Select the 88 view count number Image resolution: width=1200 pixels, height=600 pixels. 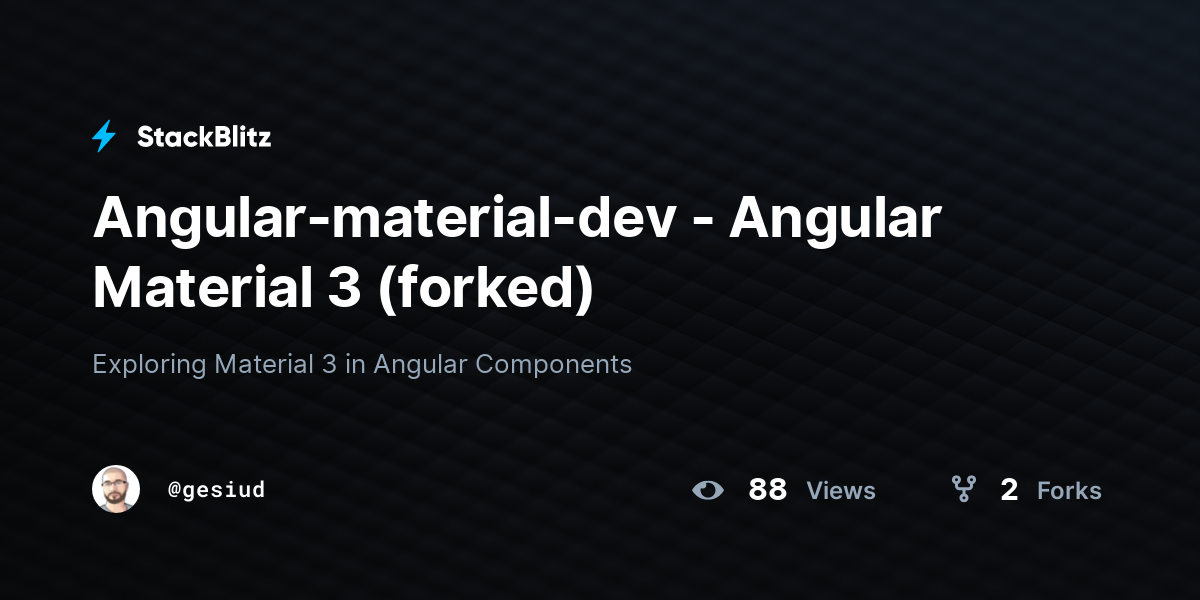[768, 490]
